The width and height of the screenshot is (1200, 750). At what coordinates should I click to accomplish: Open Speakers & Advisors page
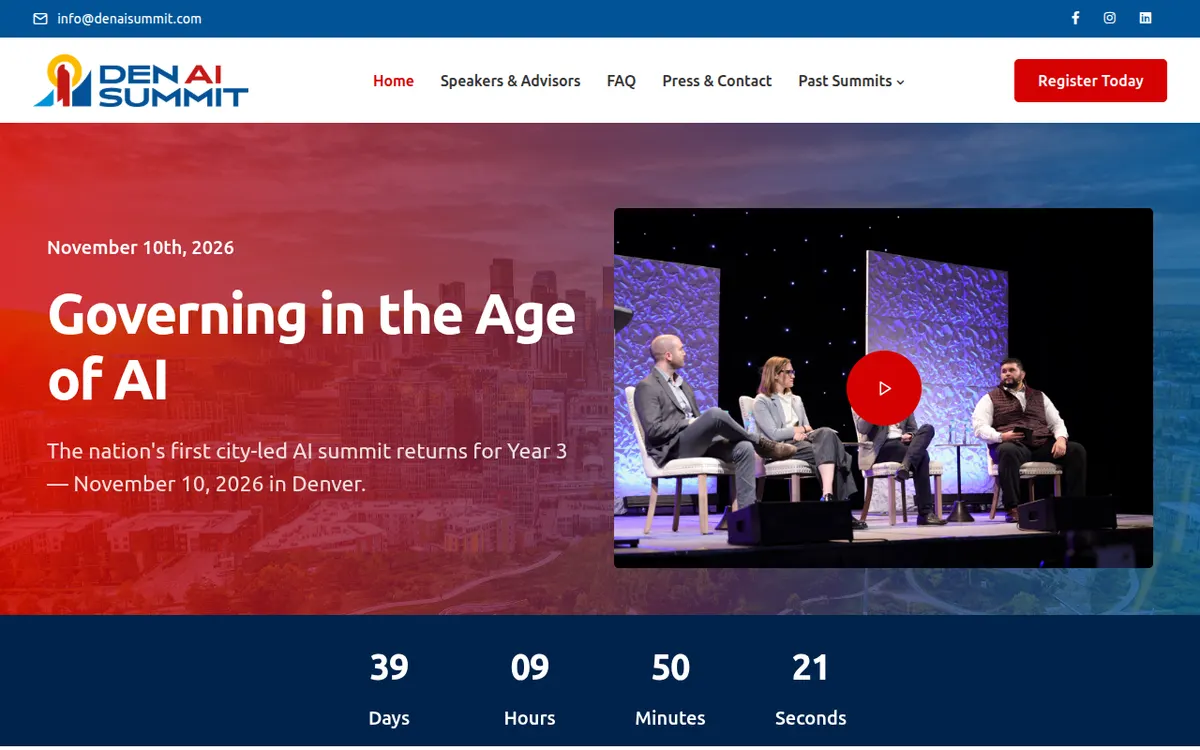(510, 81)
